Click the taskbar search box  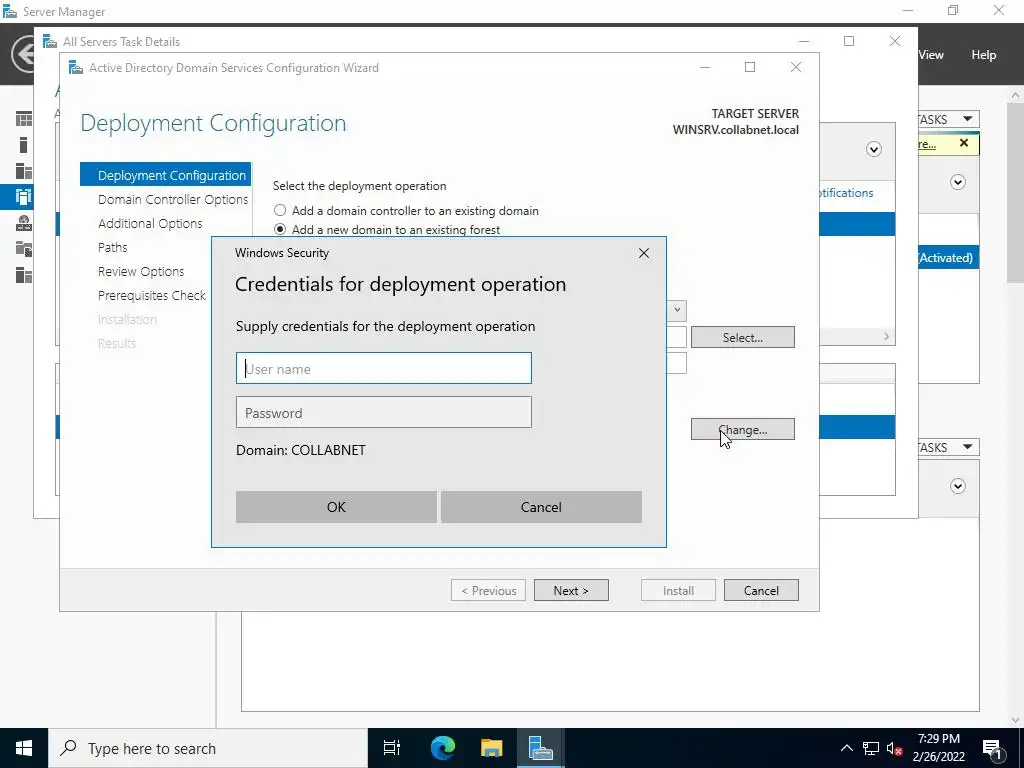(208, 748)
